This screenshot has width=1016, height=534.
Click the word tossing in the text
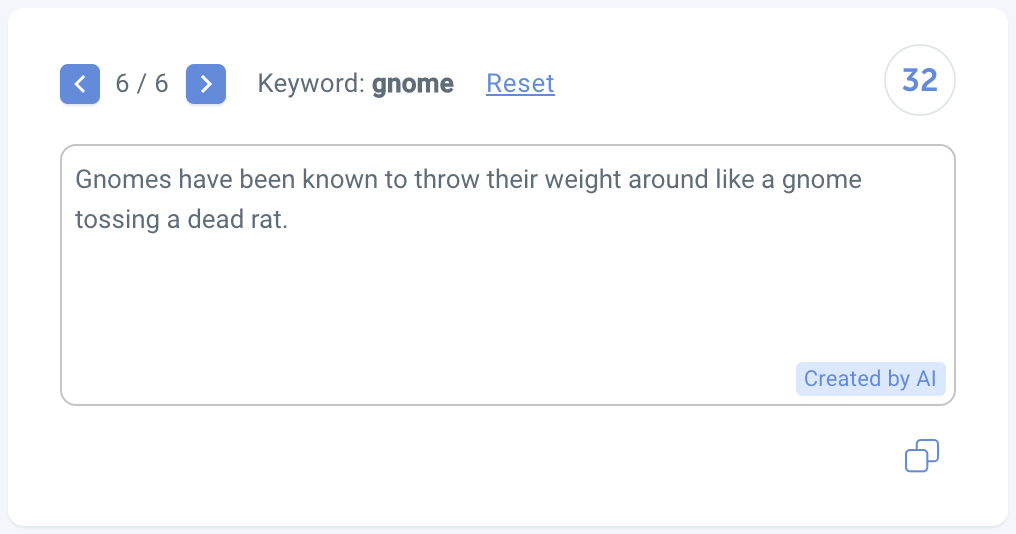coord(117,220)
